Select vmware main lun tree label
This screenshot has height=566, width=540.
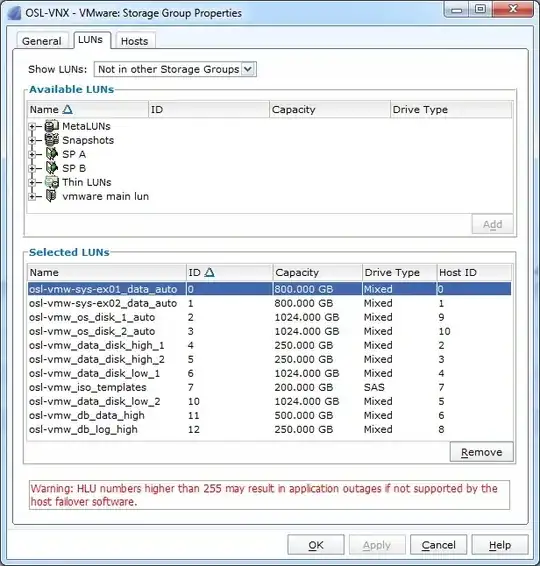(x=105, y=196)
